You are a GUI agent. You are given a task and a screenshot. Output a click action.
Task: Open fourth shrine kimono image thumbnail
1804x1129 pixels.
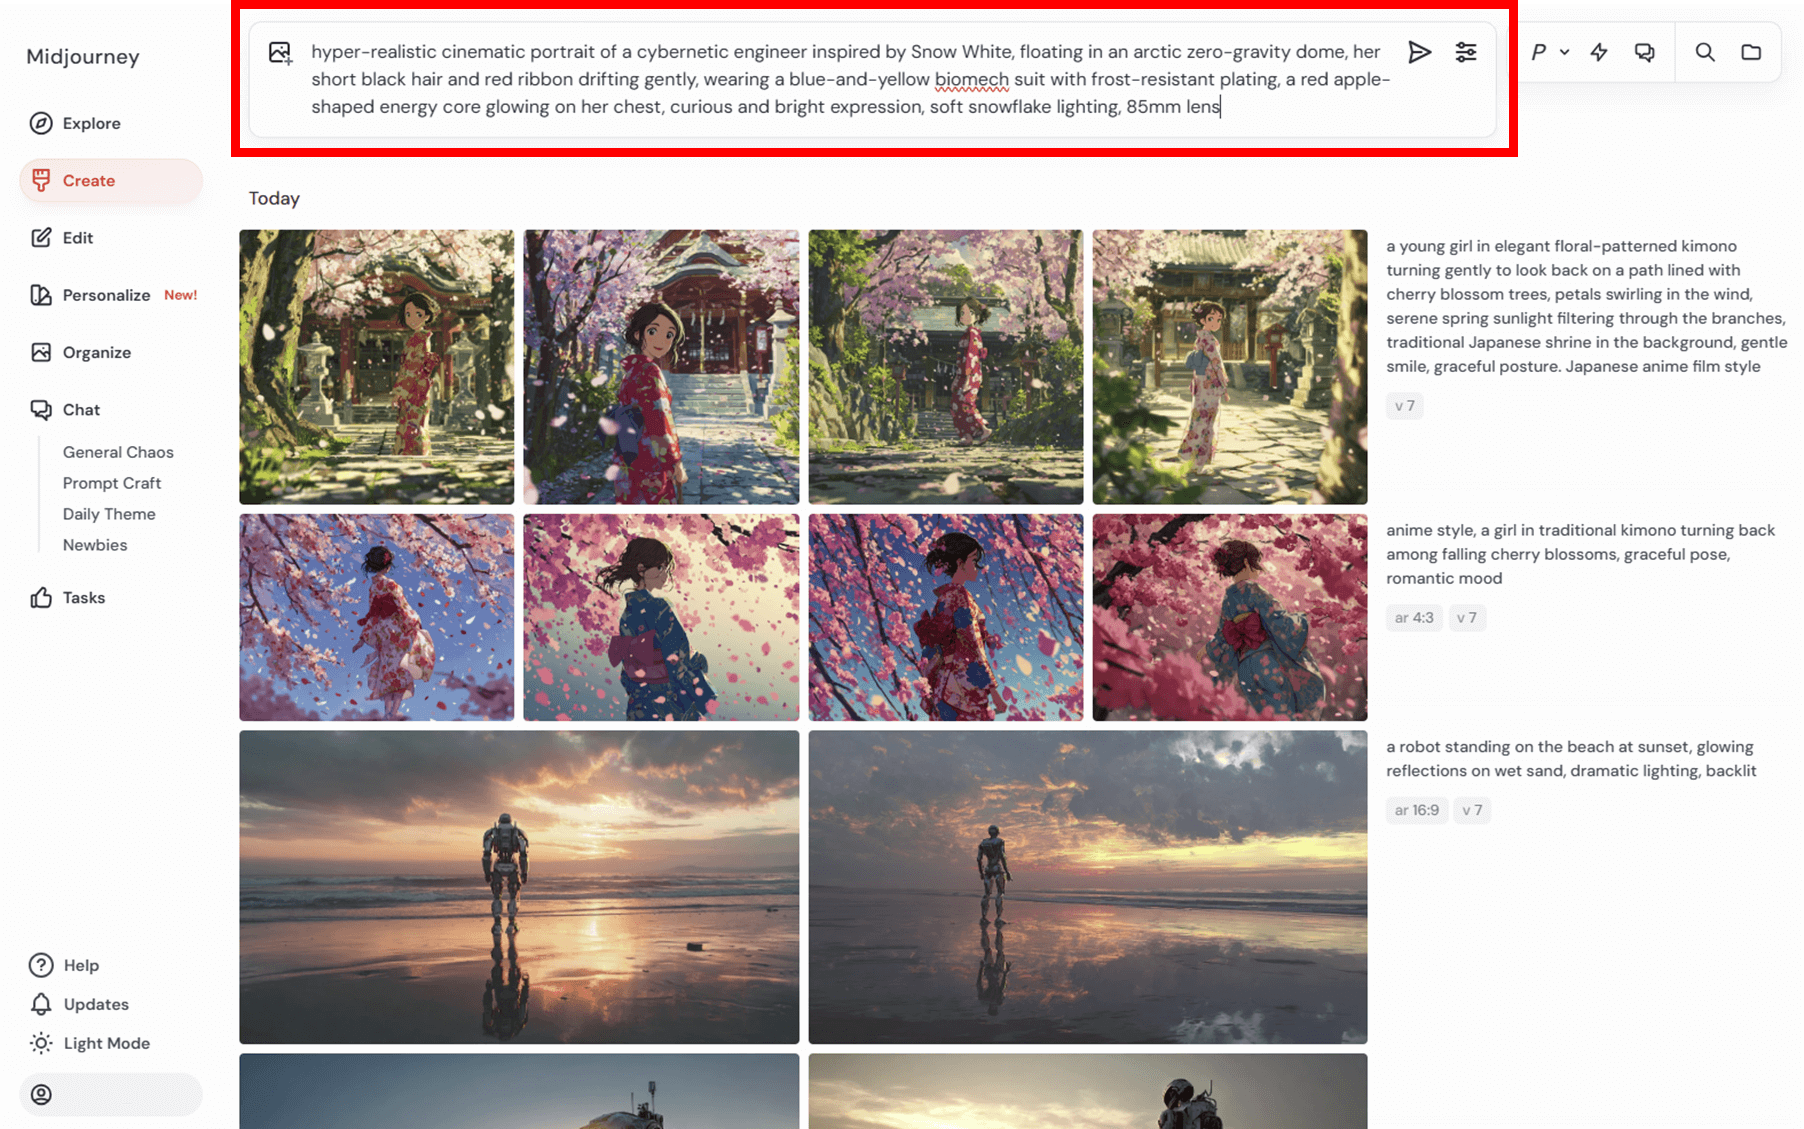(x=1230, y=367)
